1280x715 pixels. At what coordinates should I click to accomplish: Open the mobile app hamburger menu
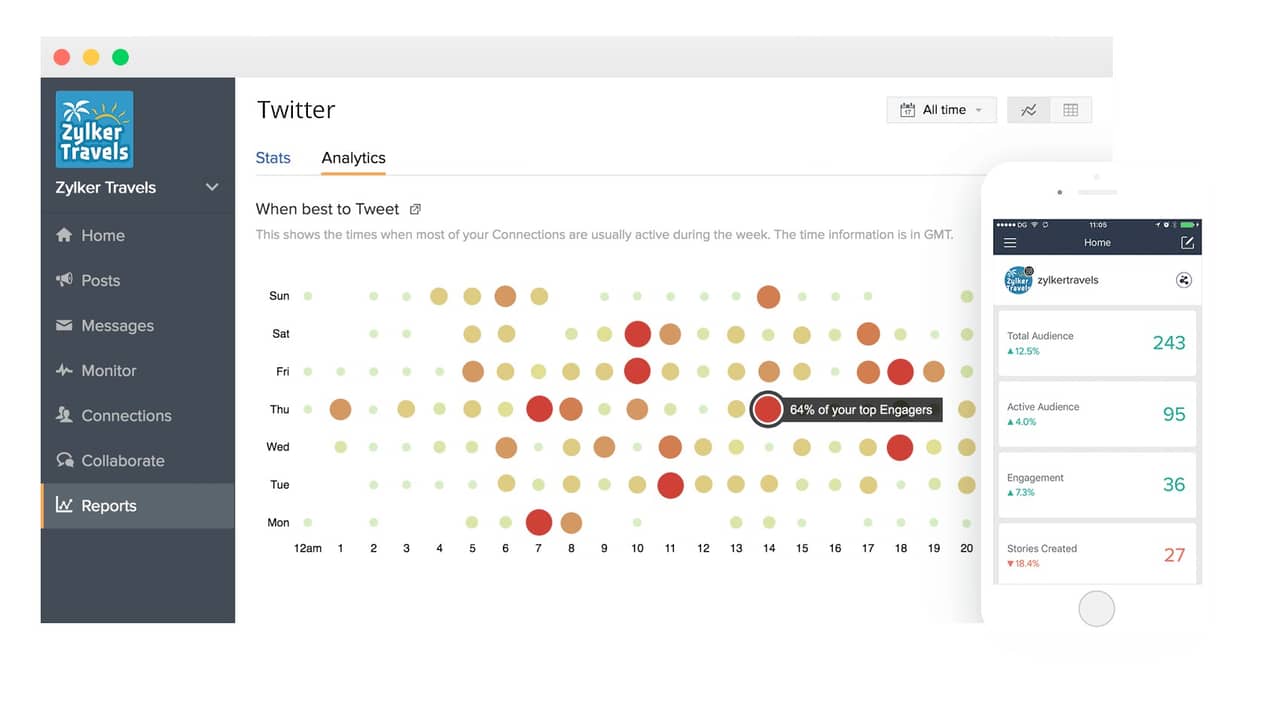pyautogui.click(x=1012, y=242)
